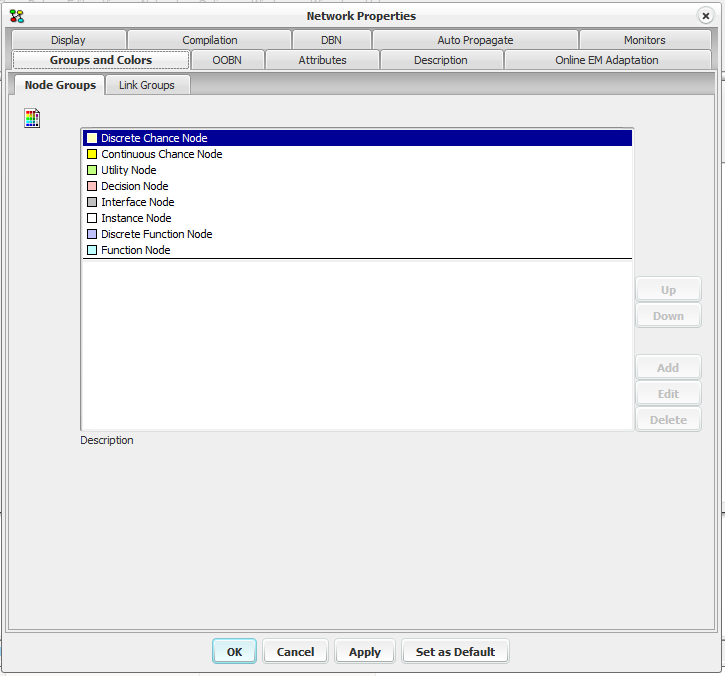The height and width of the screenshot is (676, 725).
Task: Switch to the Attributes tab
Action: tap(322, 60)
